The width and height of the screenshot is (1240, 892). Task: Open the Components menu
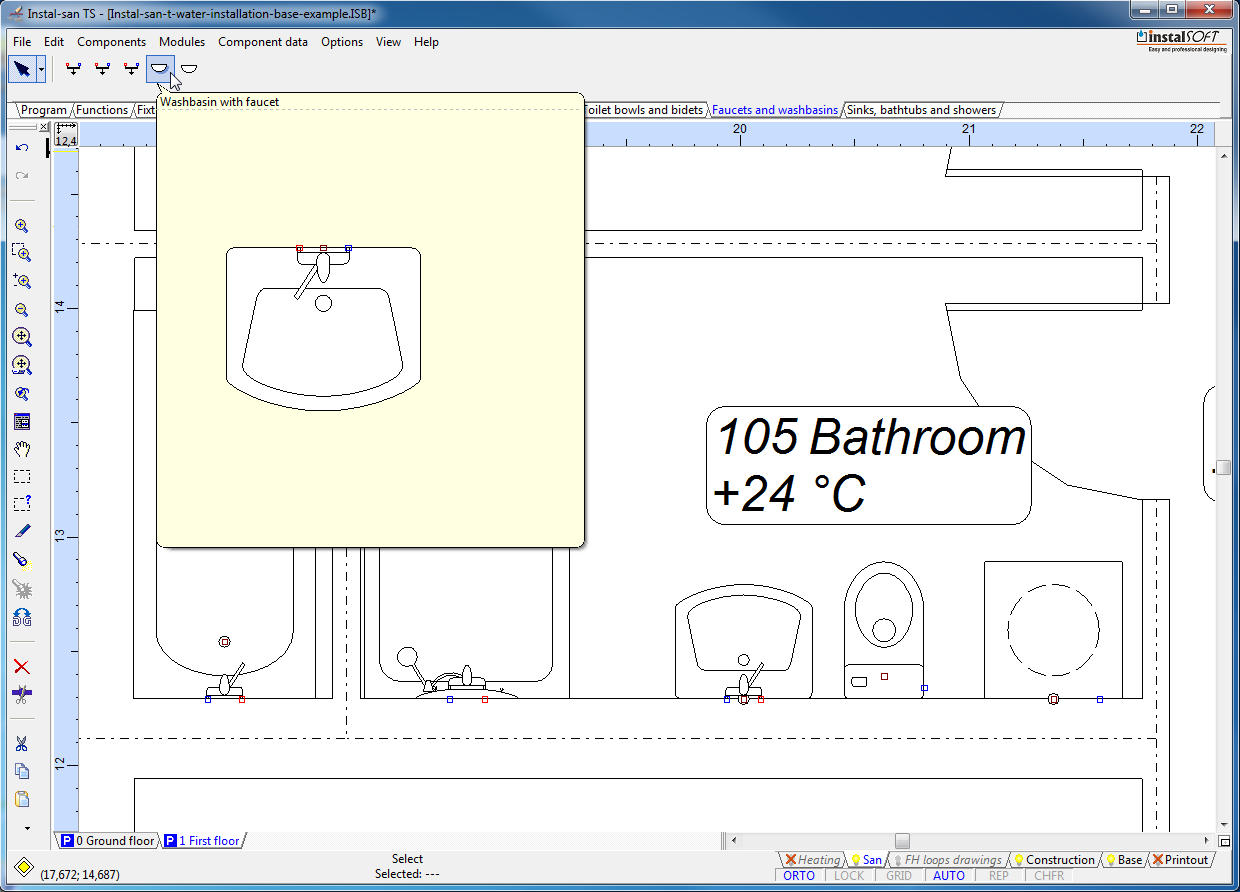pos(111,42)
